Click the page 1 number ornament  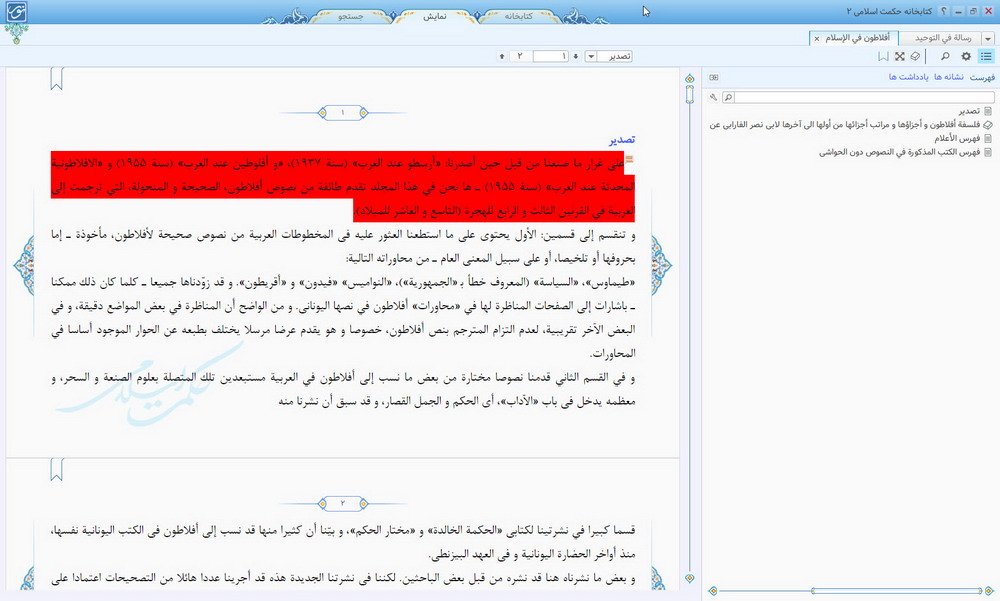342,113
